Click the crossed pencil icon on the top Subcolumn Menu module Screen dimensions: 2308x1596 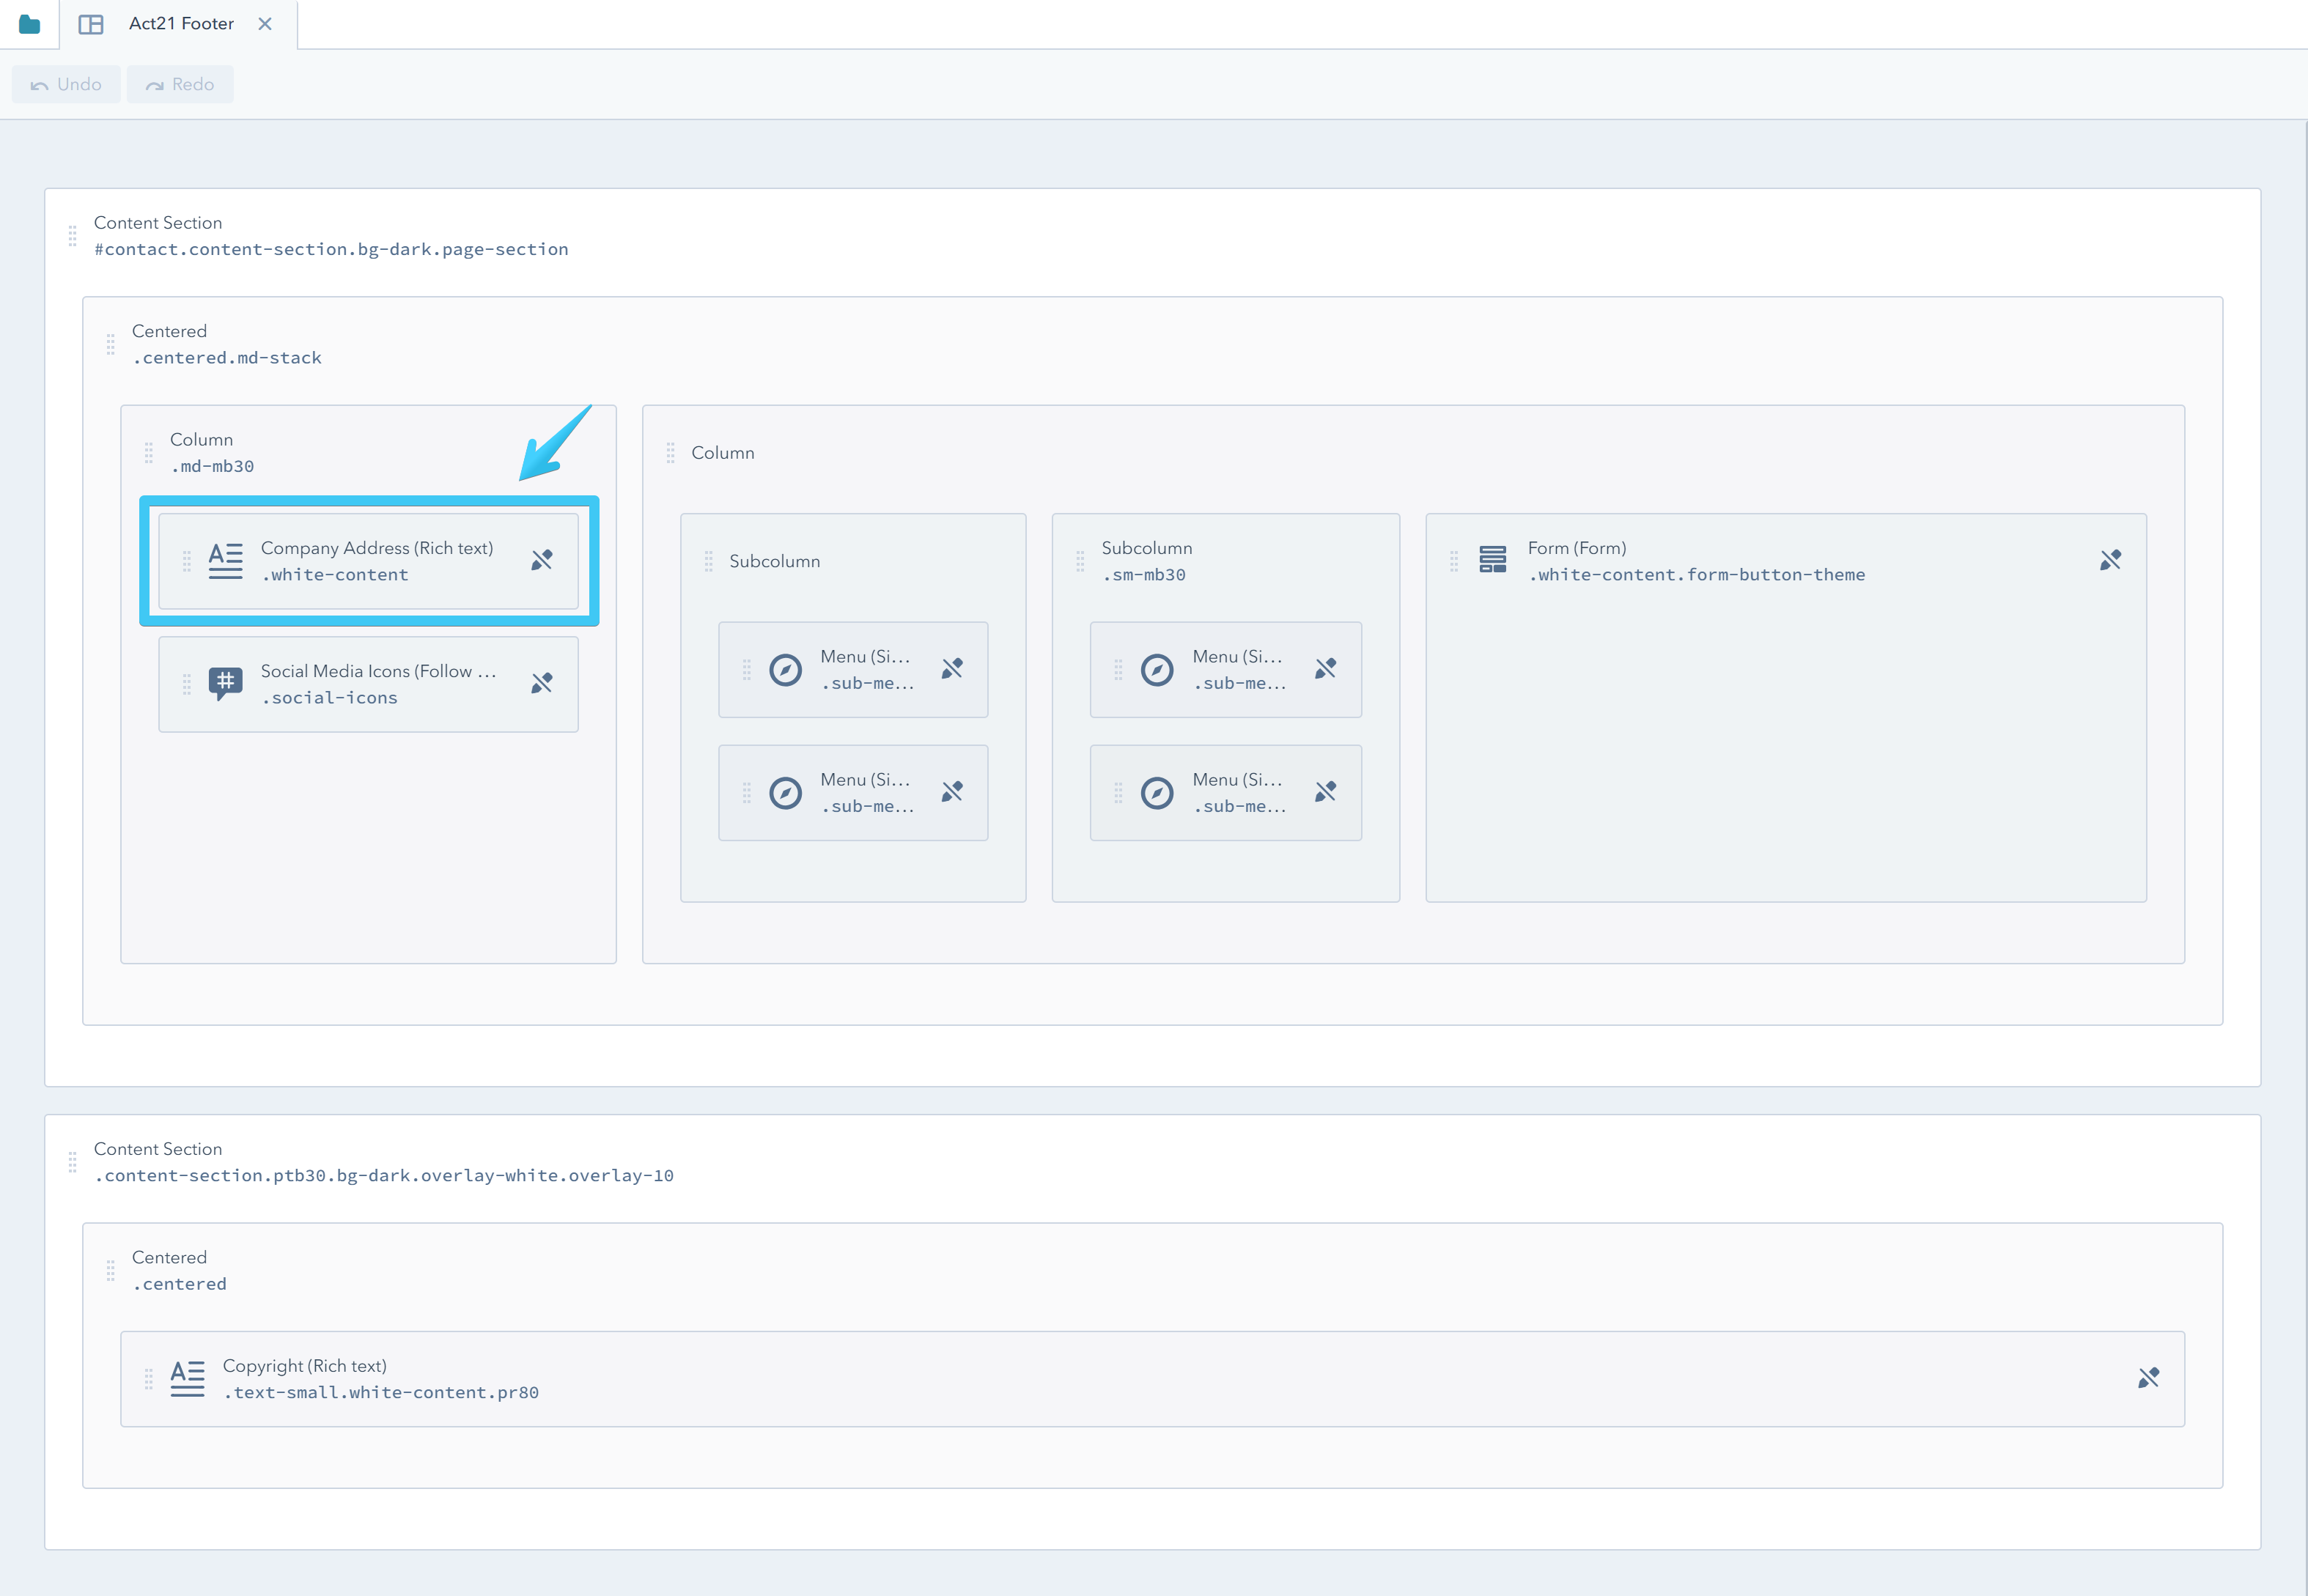tap(952, 669)
